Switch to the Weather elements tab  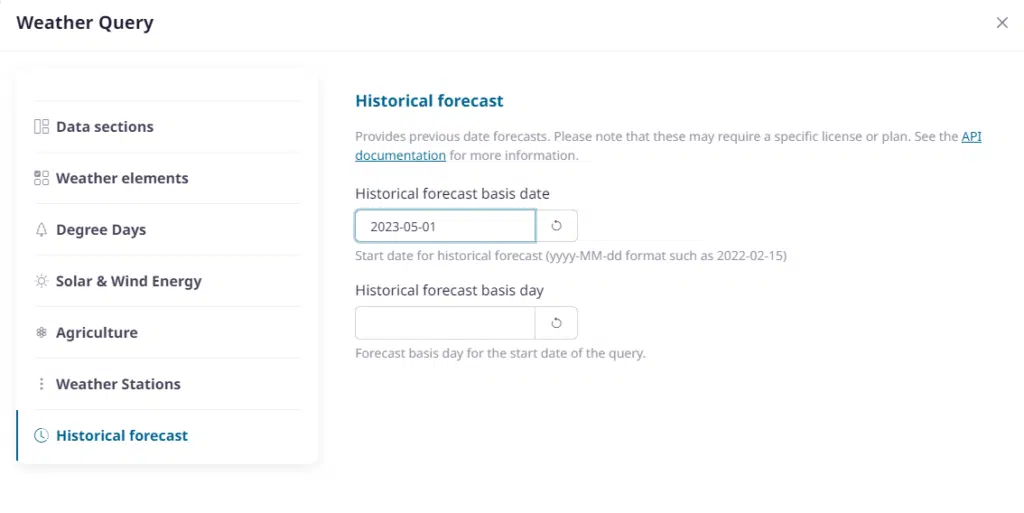click(122, 178)
